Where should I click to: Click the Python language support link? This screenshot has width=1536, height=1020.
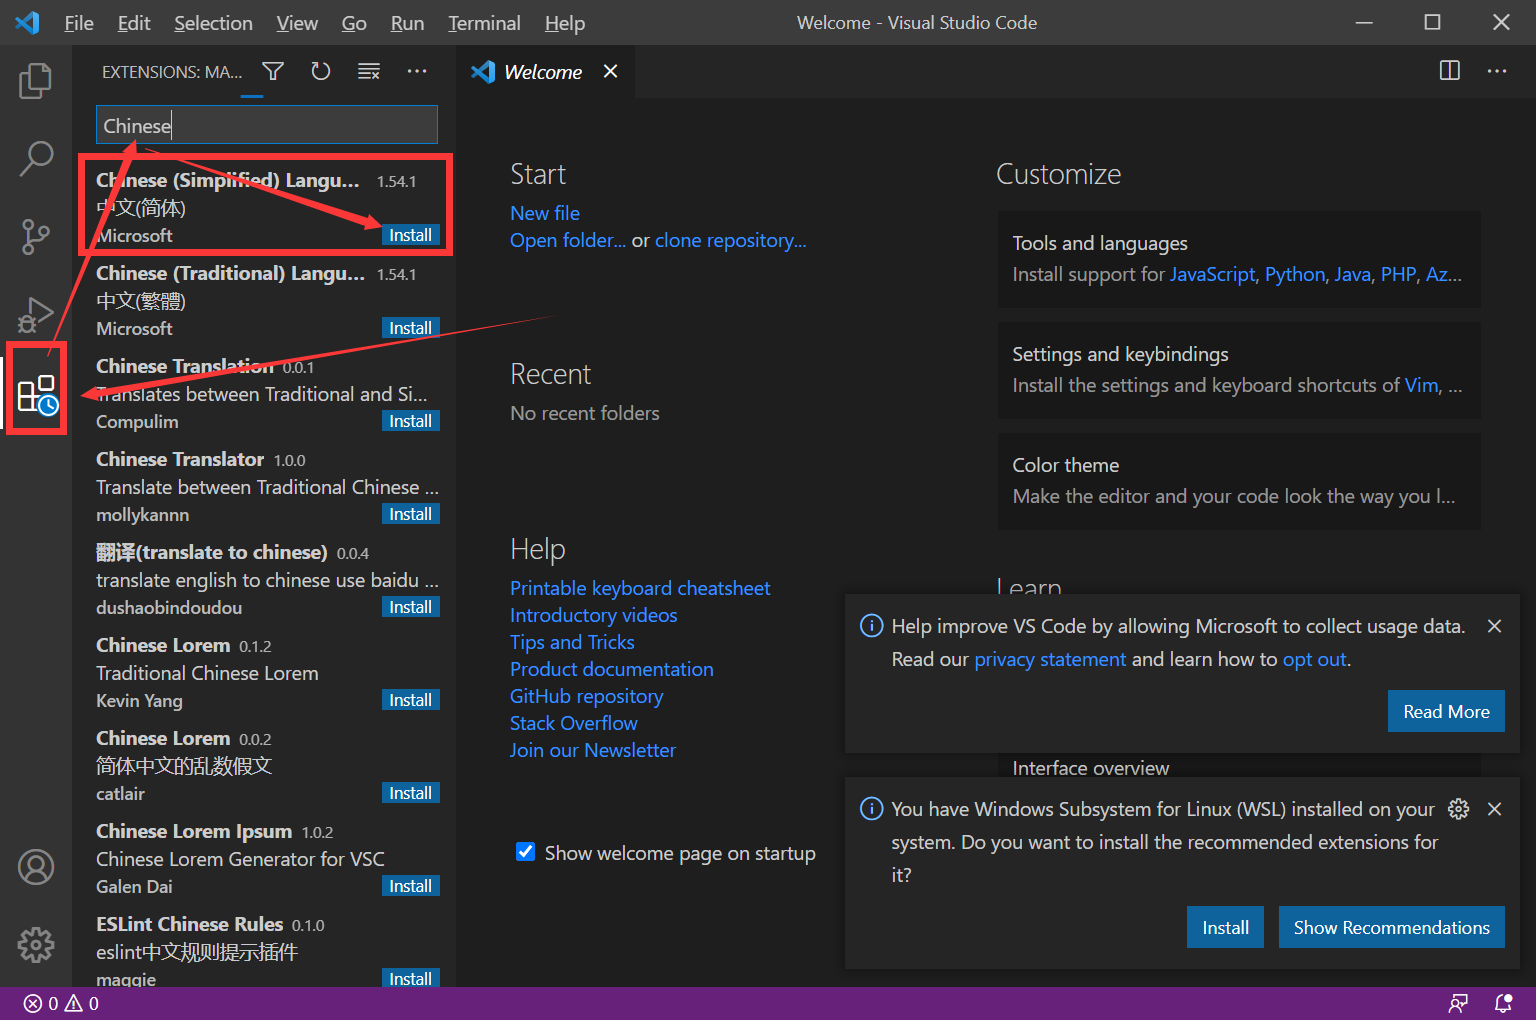[1295, 274]
